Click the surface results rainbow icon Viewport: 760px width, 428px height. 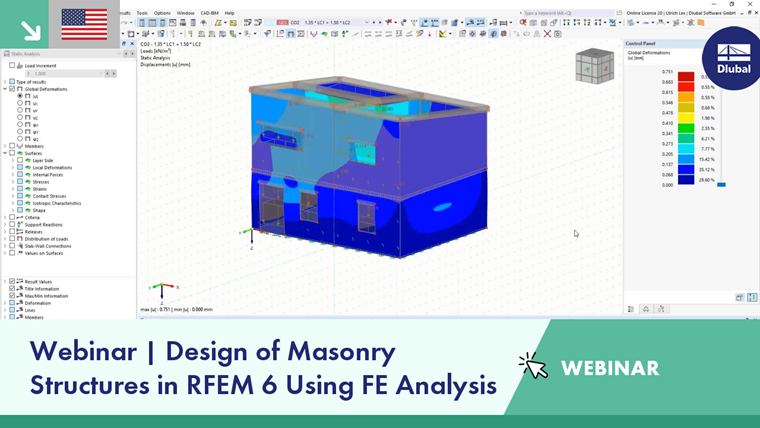pyautogui.click(x=324, y=34)
